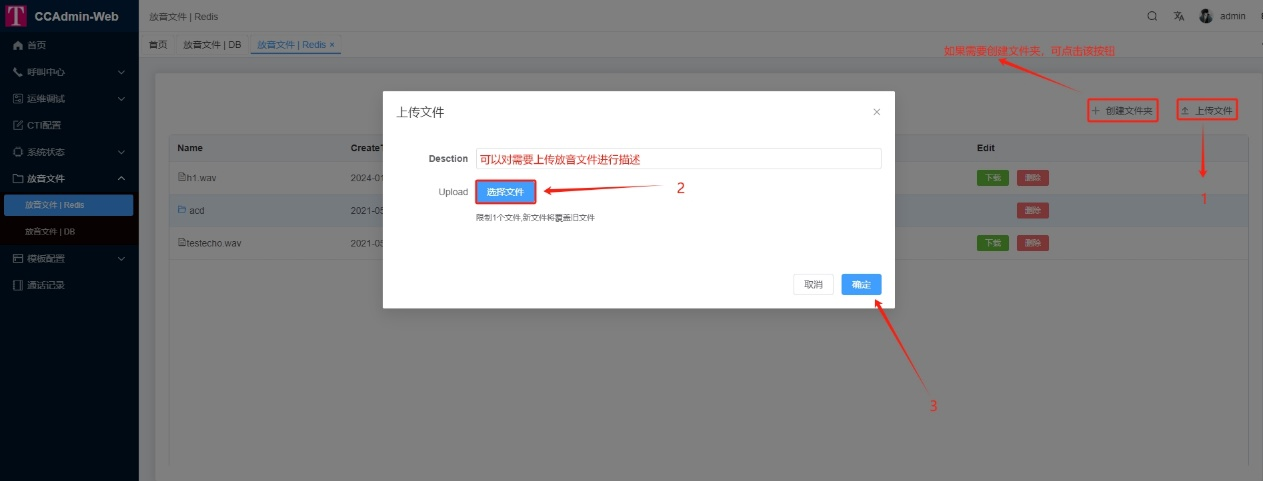Image resolution: width=1263 pixels, height=481 pixels.
Task: Delete h1.wav with 删除 button
Action: 1033,177
